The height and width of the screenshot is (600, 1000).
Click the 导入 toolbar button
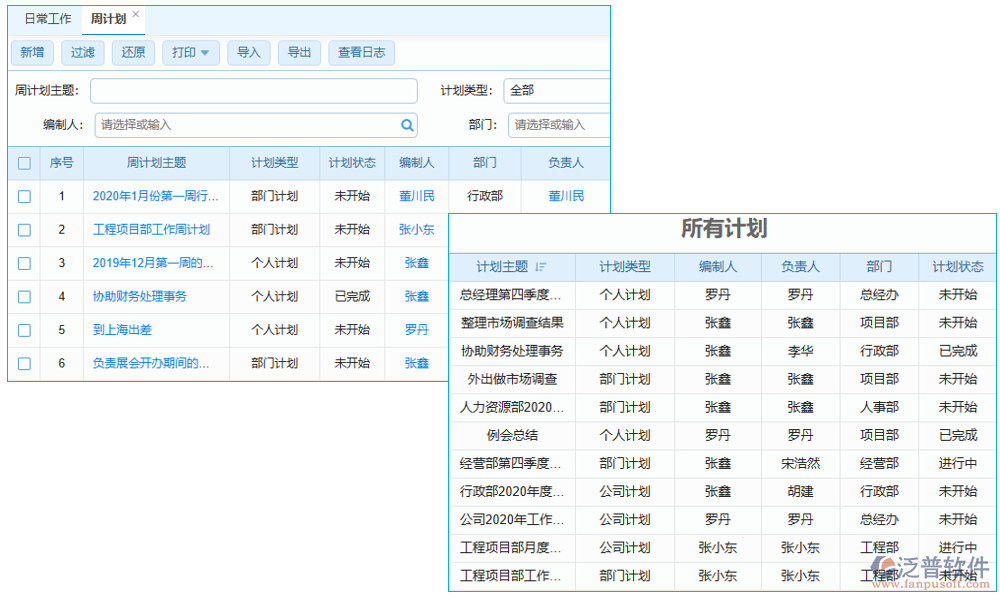point(249,53)
